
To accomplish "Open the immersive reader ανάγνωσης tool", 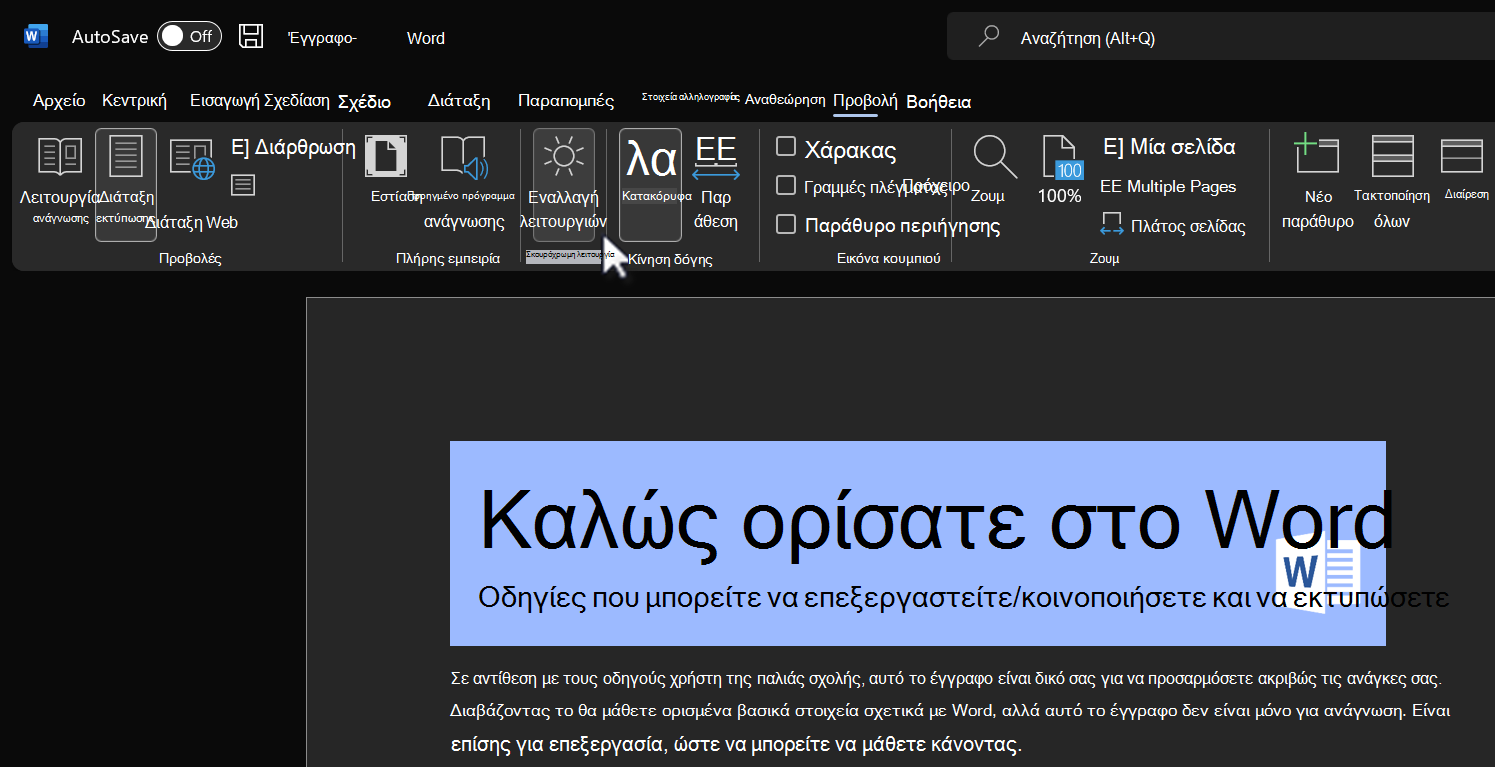I will pyautogui.click(x=463, y=182).
